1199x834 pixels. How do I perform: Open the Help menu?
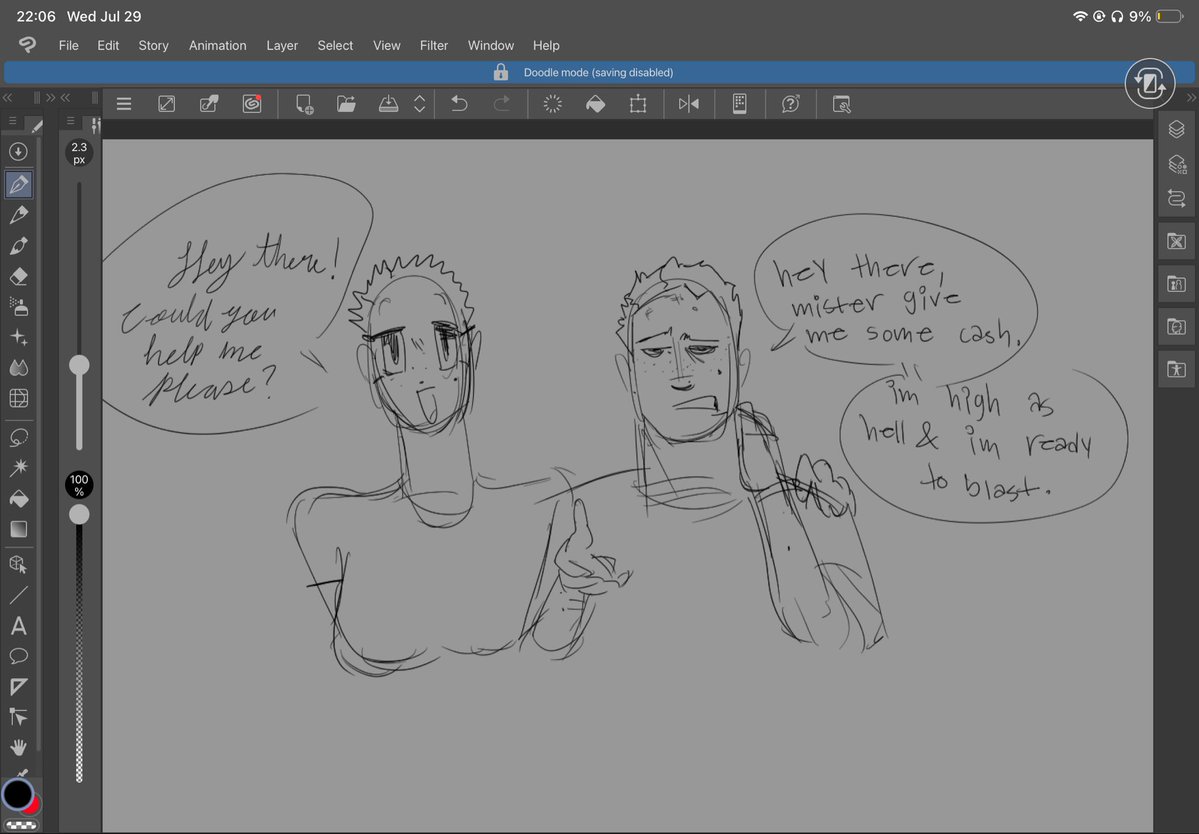[546, 45]
